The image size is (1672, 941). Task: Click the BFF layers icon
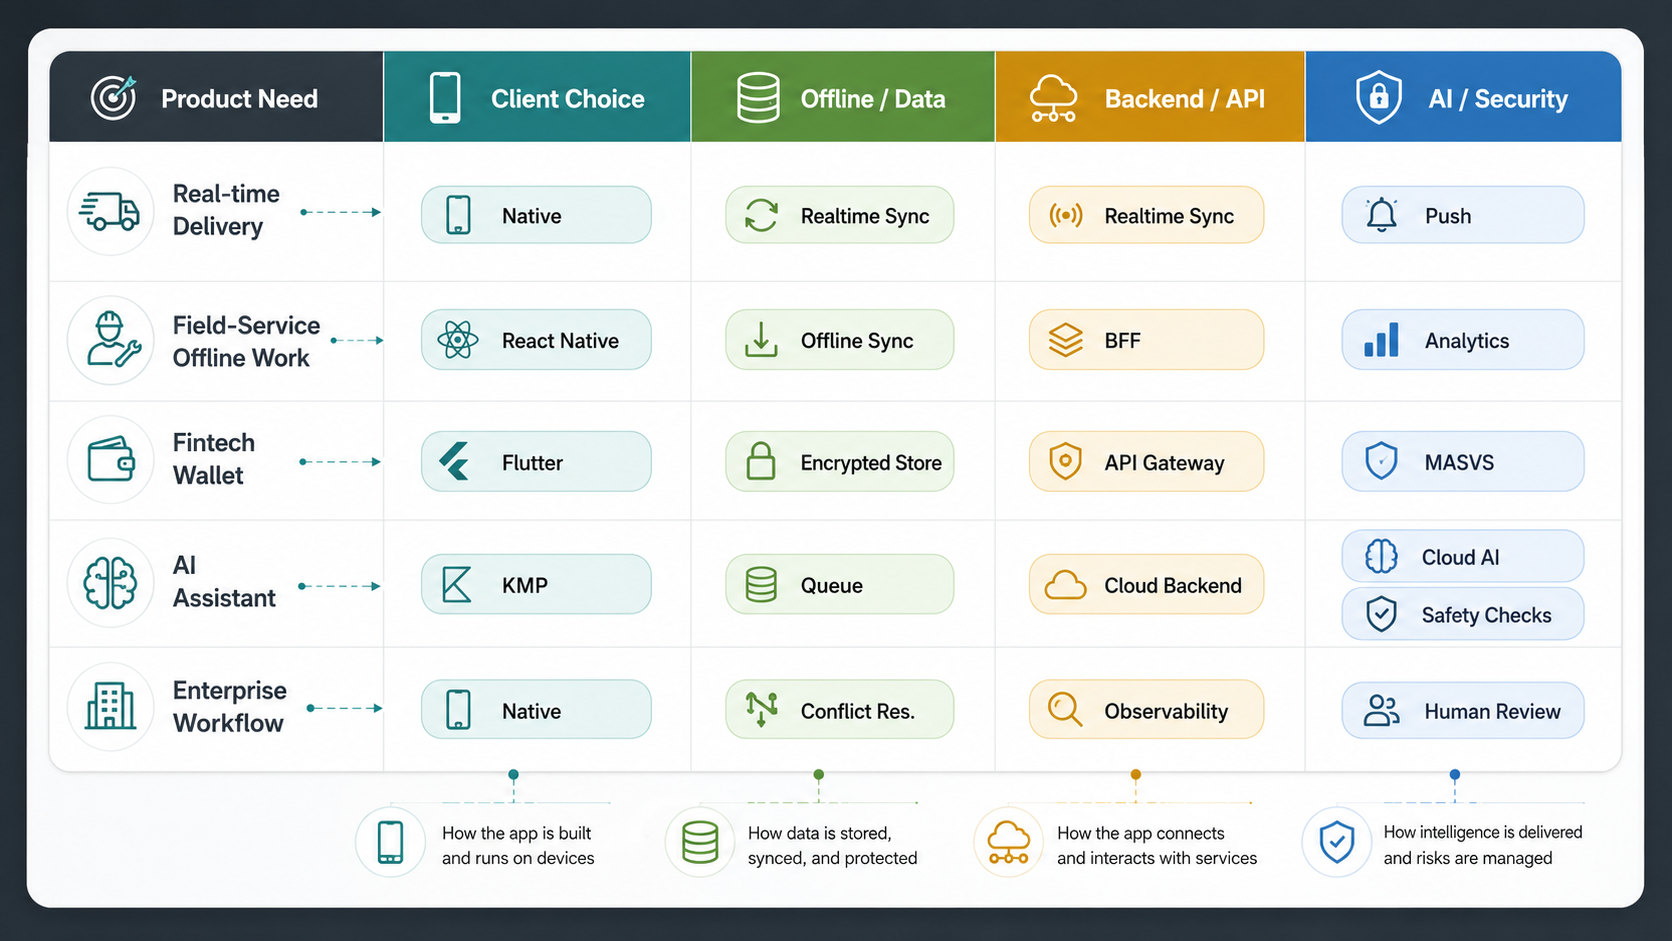(1066, 340)
